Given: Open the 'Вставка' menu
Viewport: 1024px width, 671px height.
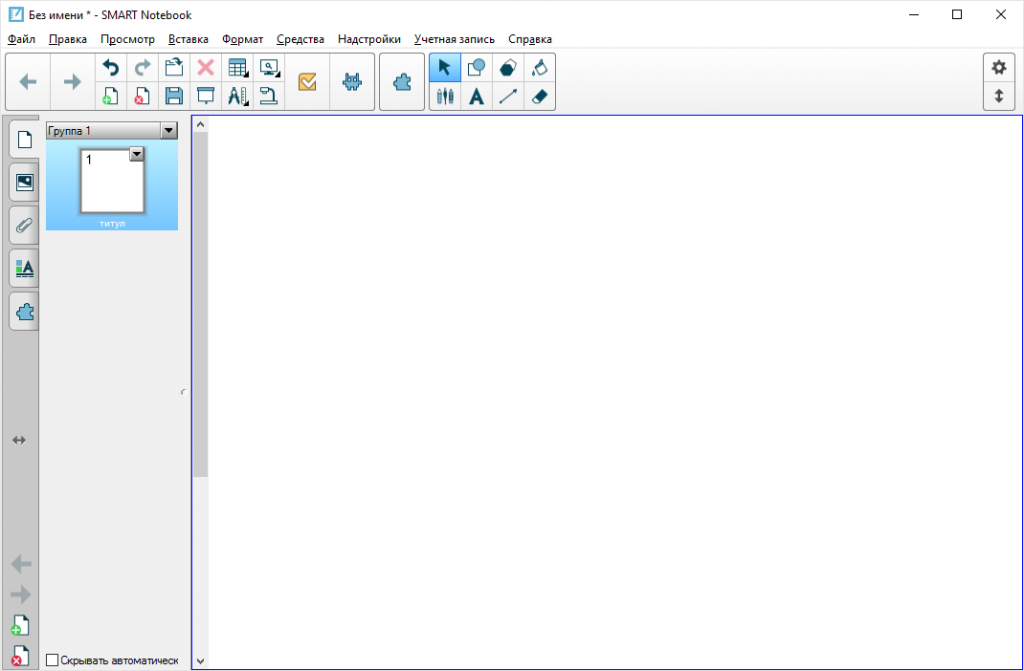Looking at the screenshot, I should (x=188, y=39).
